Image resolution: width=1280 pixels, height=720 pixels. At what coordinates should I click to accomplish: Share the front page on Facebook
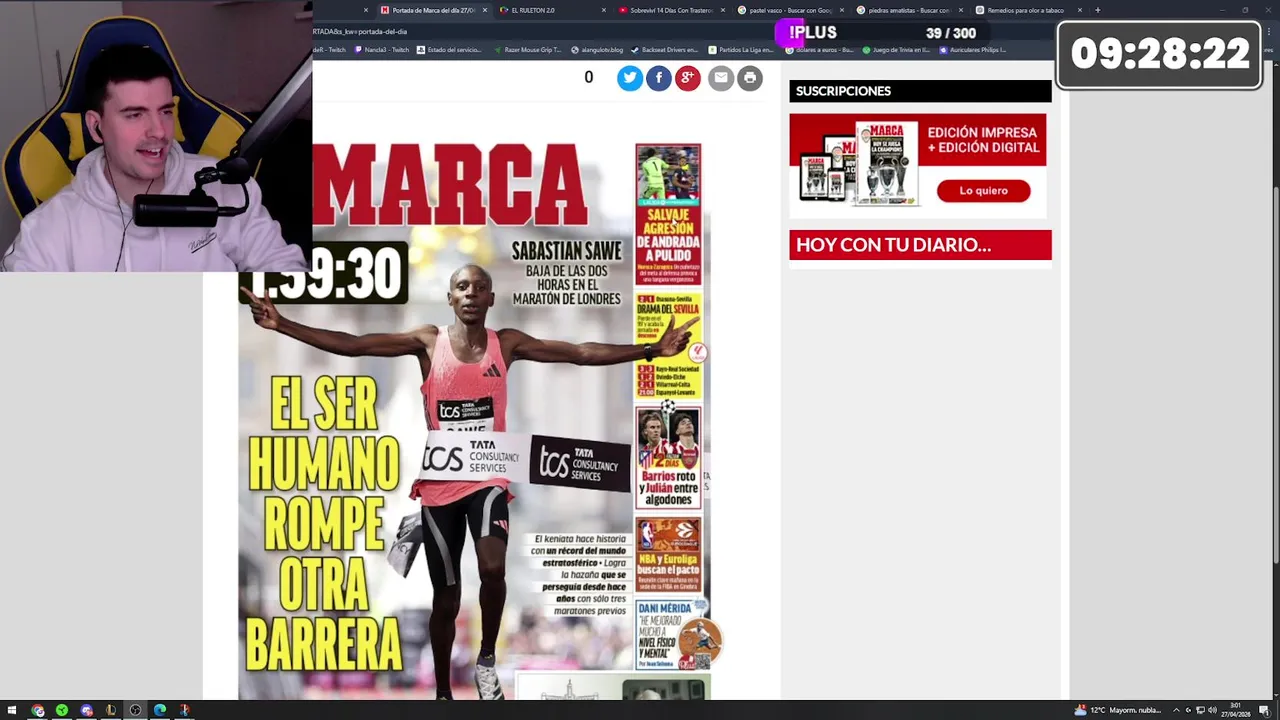click(658, 78)
